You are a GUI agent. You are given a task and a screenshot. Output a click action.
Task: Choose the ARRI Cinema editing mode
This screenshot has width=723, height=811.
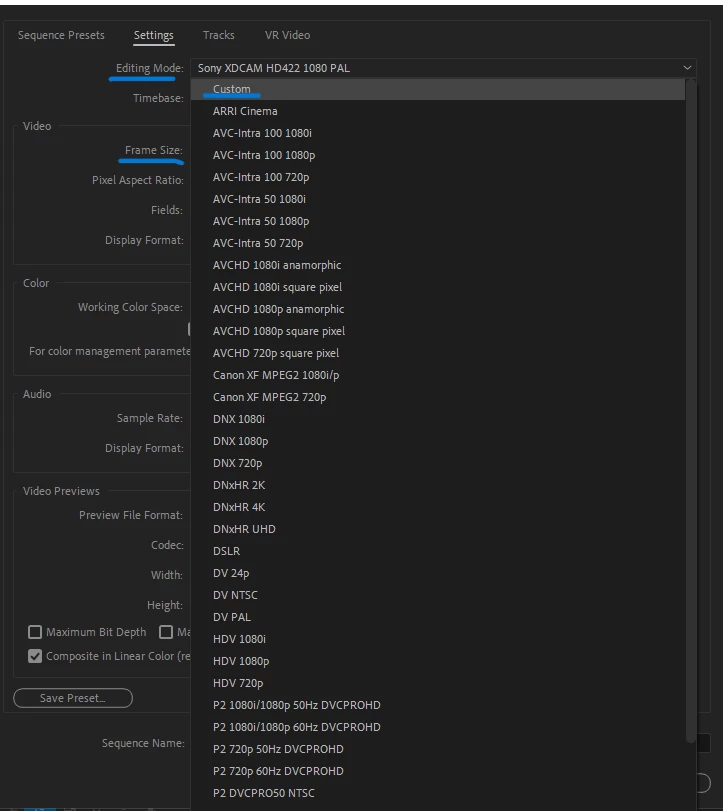coord(438,111)
